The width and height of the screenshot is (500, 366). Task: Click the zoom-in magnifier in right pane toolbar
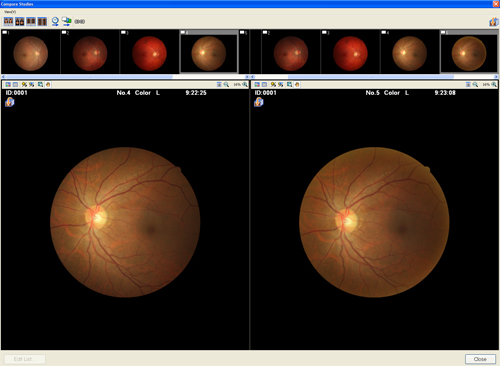[494, 85]
